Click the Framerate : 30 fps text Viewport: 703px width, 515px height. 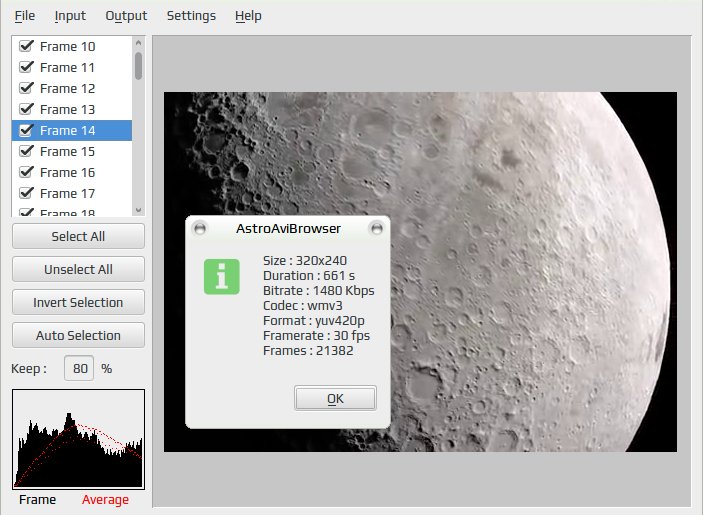(317, 335)
